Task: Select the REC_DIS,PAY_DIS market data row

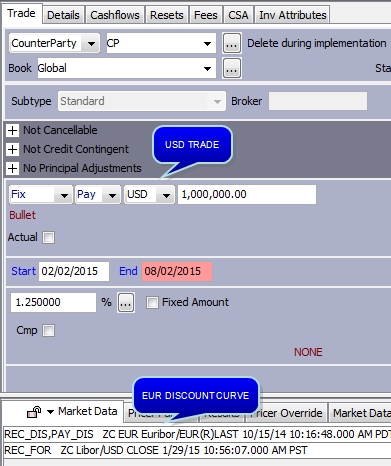Action: pyautogui.click(x=197, y=434)
